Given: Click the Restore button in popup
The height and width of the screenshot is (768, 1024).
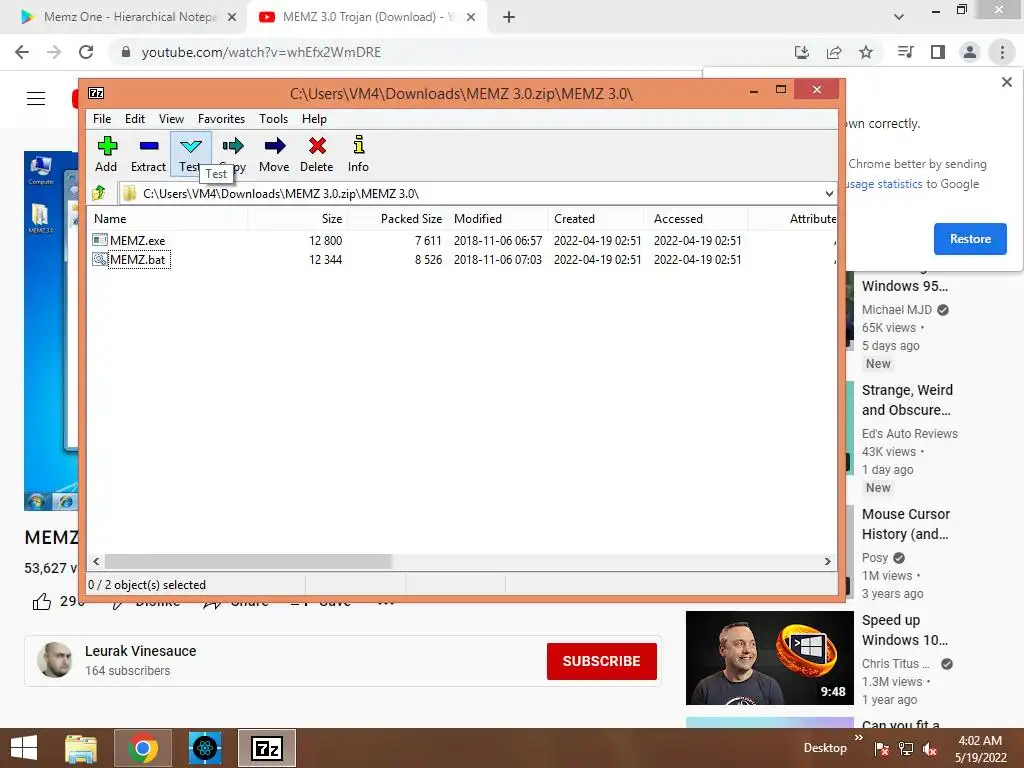Looking at the screenshot, I should click(970, 239).
